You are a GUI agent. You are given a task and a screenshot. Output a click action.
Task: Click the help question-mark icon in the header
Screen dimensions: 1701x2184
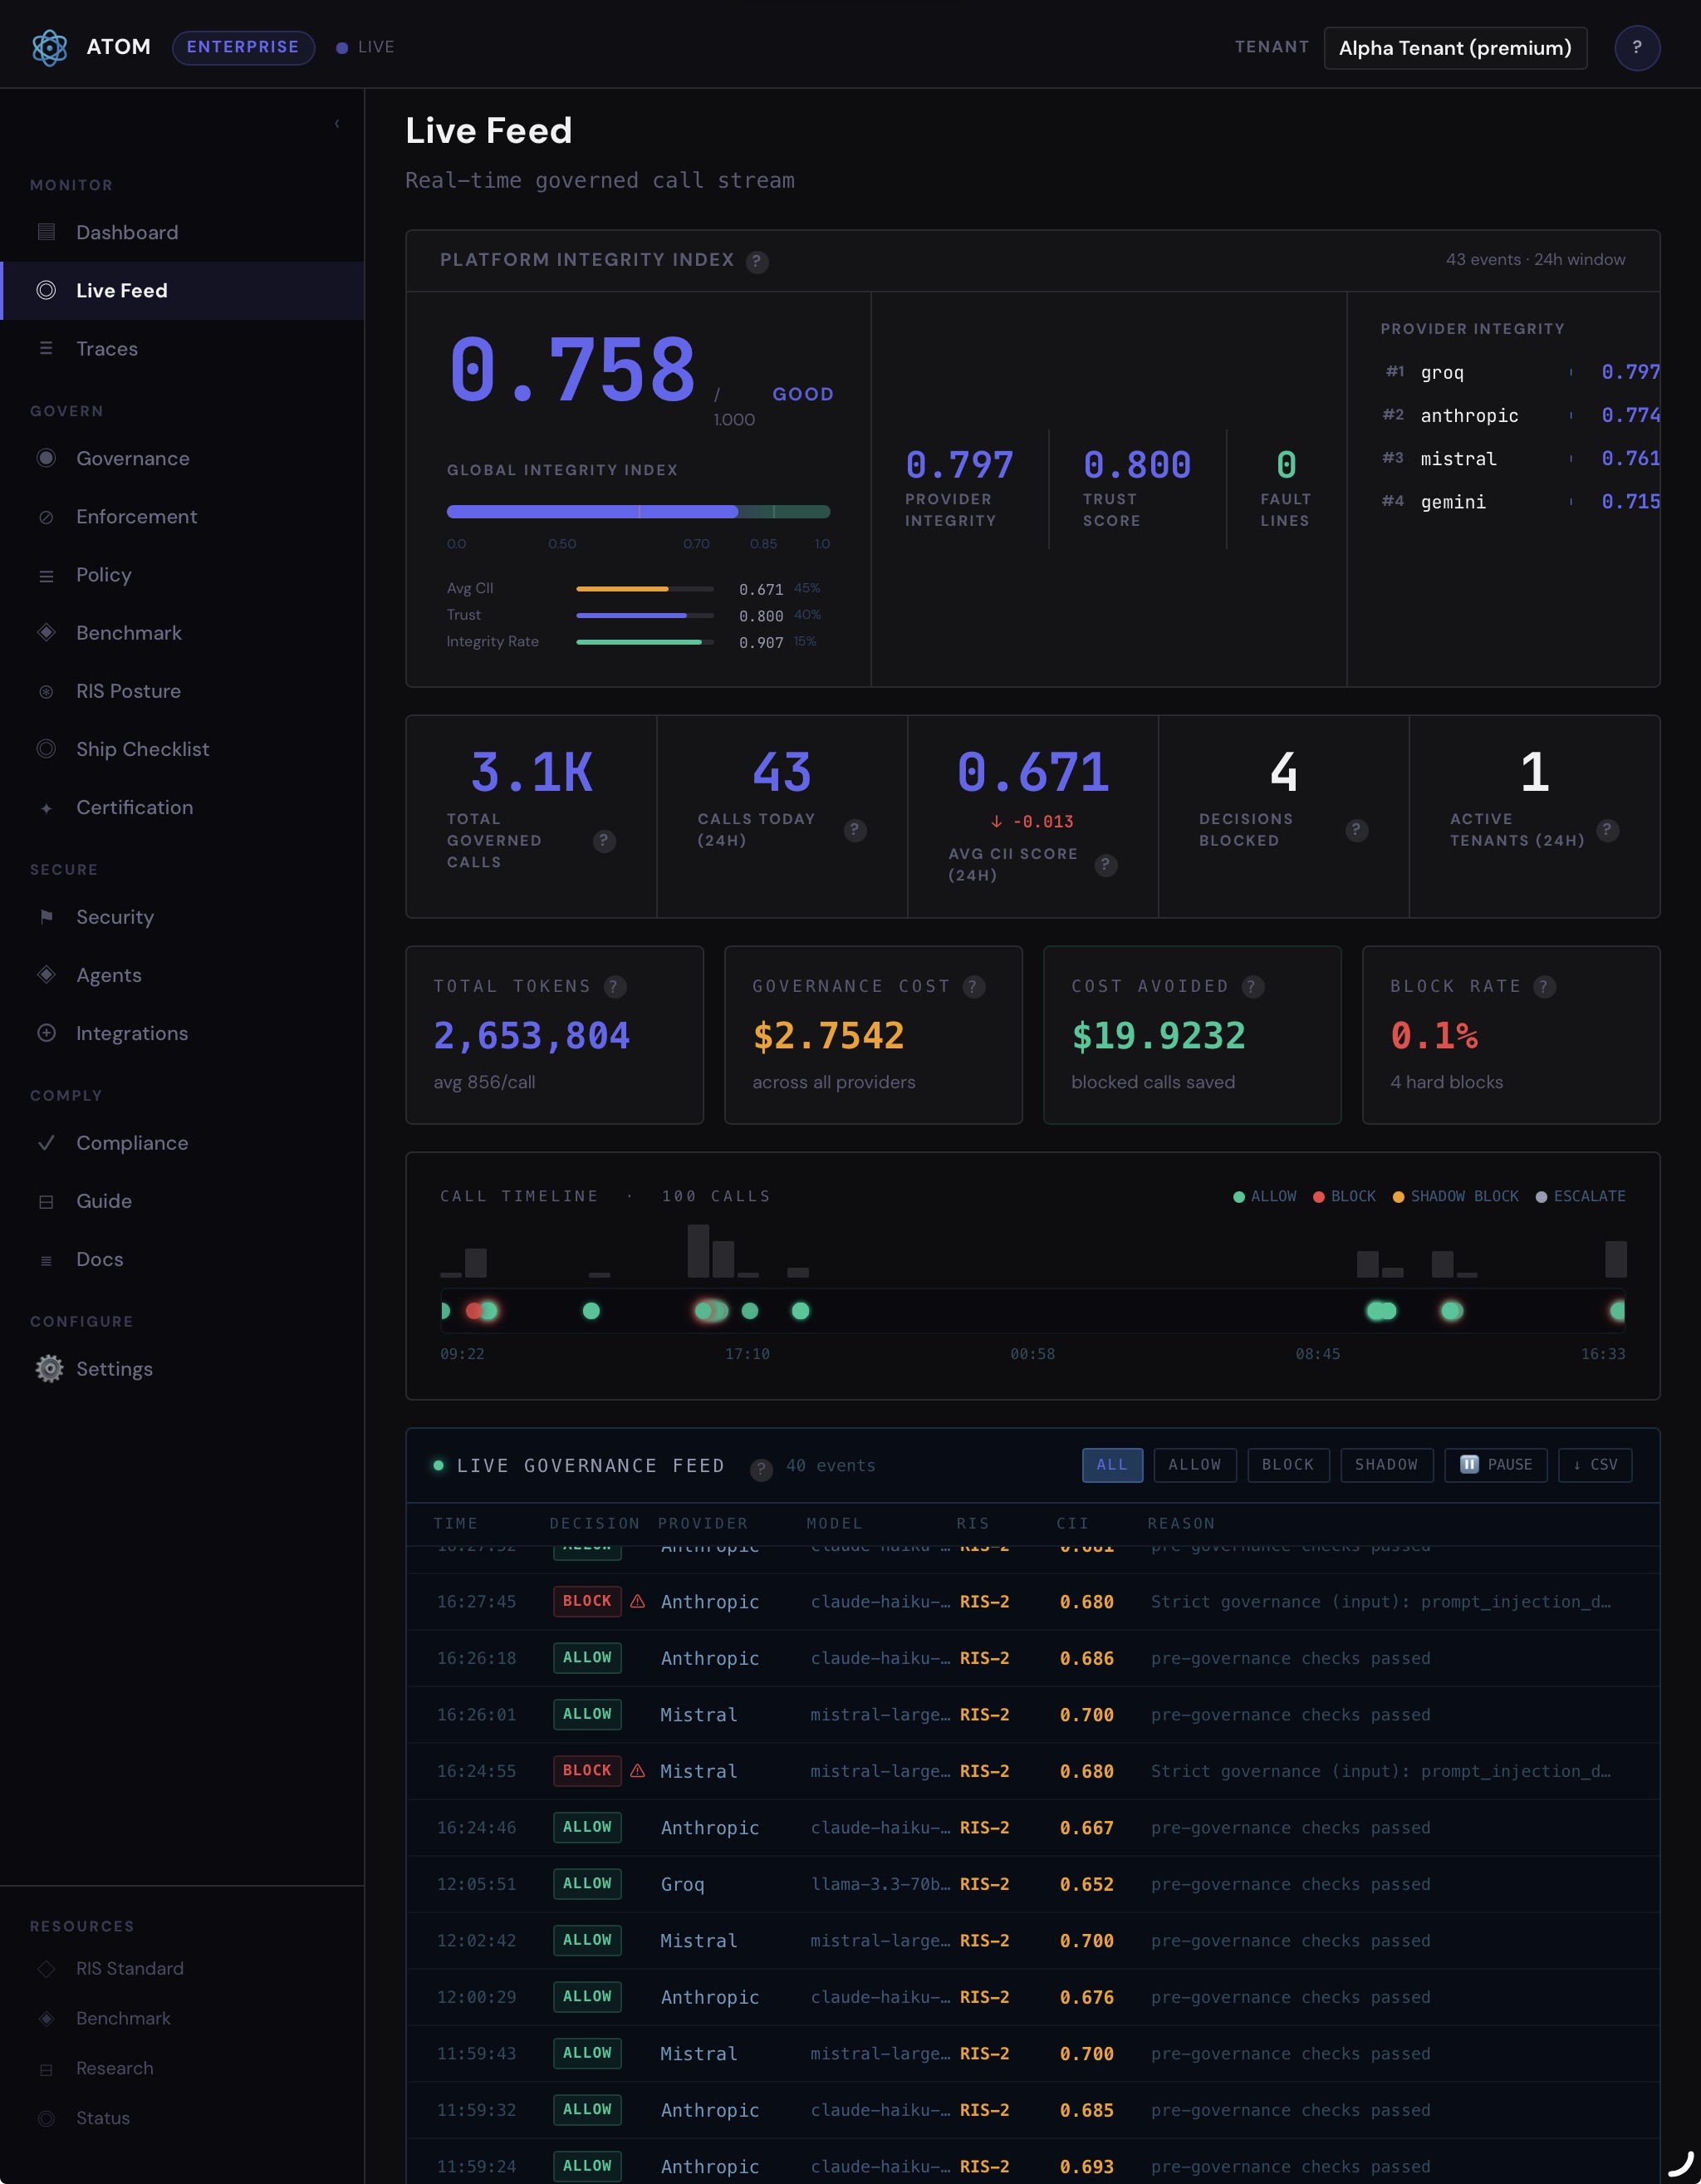1637,47
